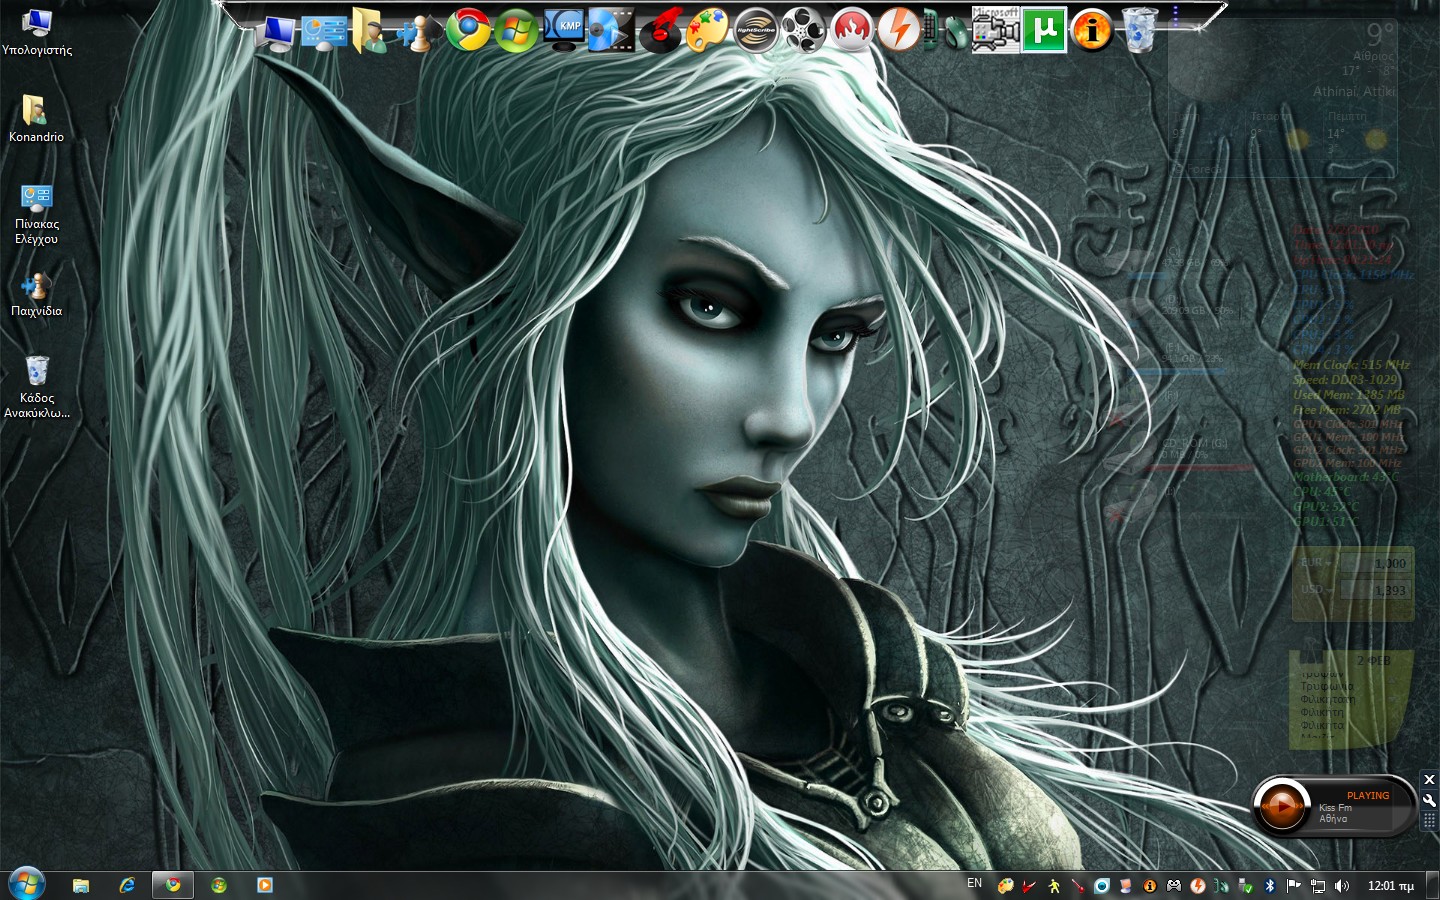
Task: Open the green Chrome-style taskbar icon
Action: point(219,885)
